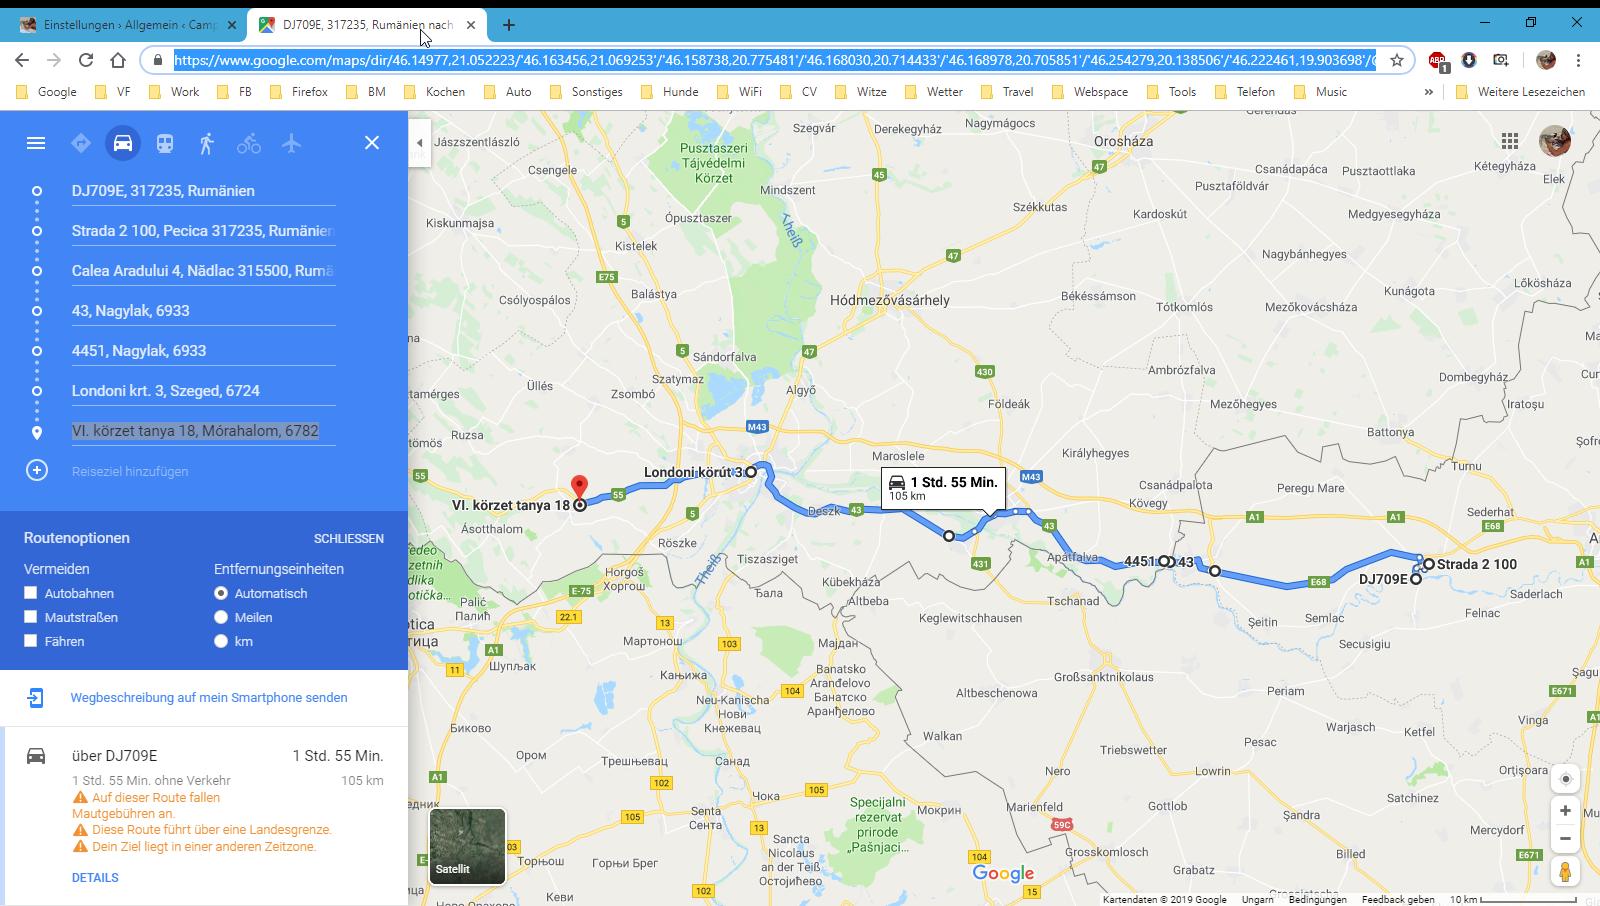Edit starting point DJ709E field
The image size is (1600, 906).
tap(203, 191)
